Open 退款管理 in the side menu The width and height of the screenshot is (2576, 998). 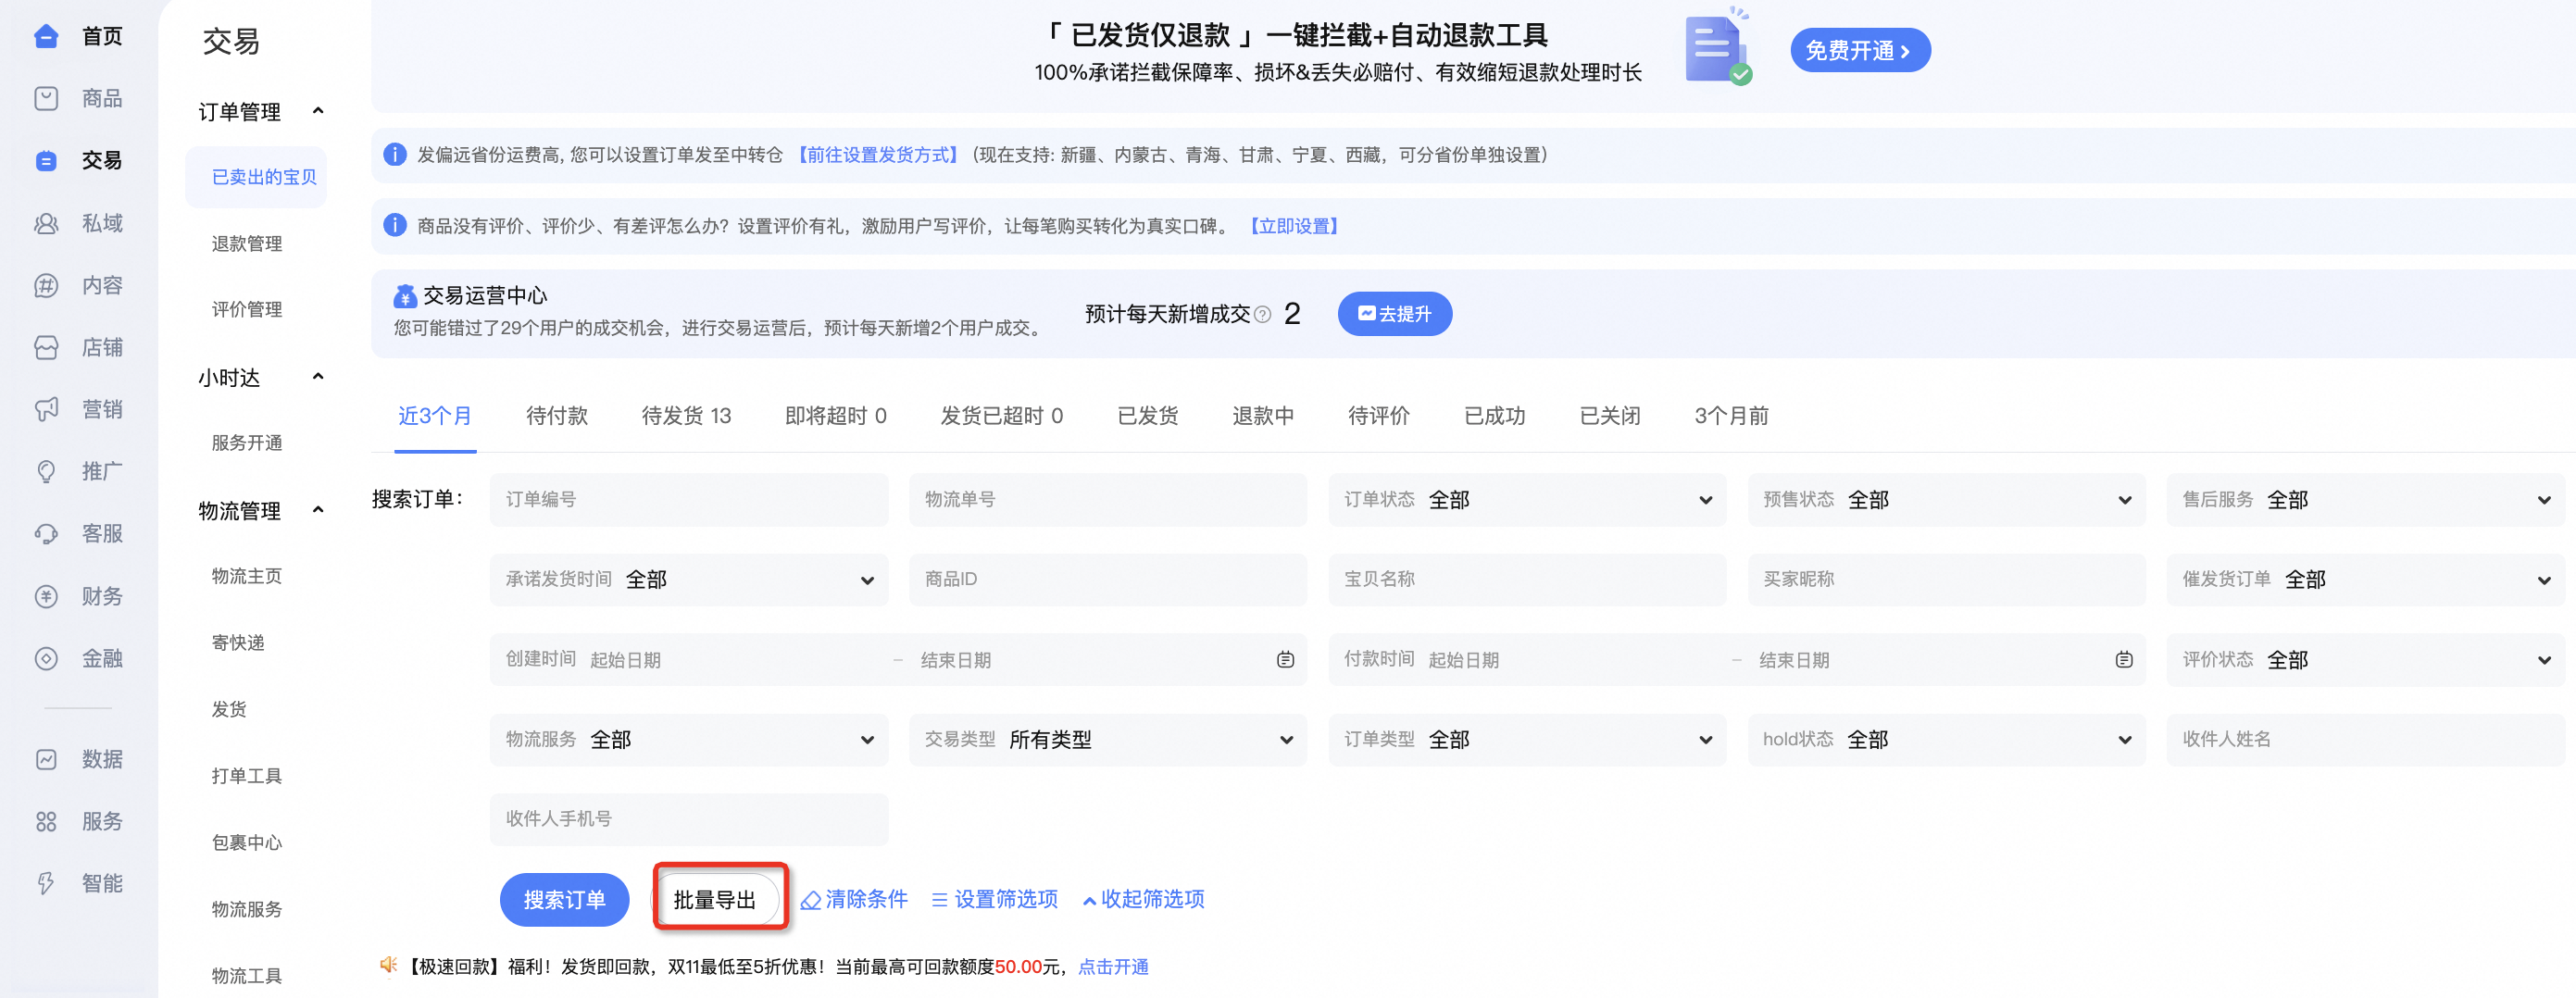pyautogui.click(x=247, y=243)
